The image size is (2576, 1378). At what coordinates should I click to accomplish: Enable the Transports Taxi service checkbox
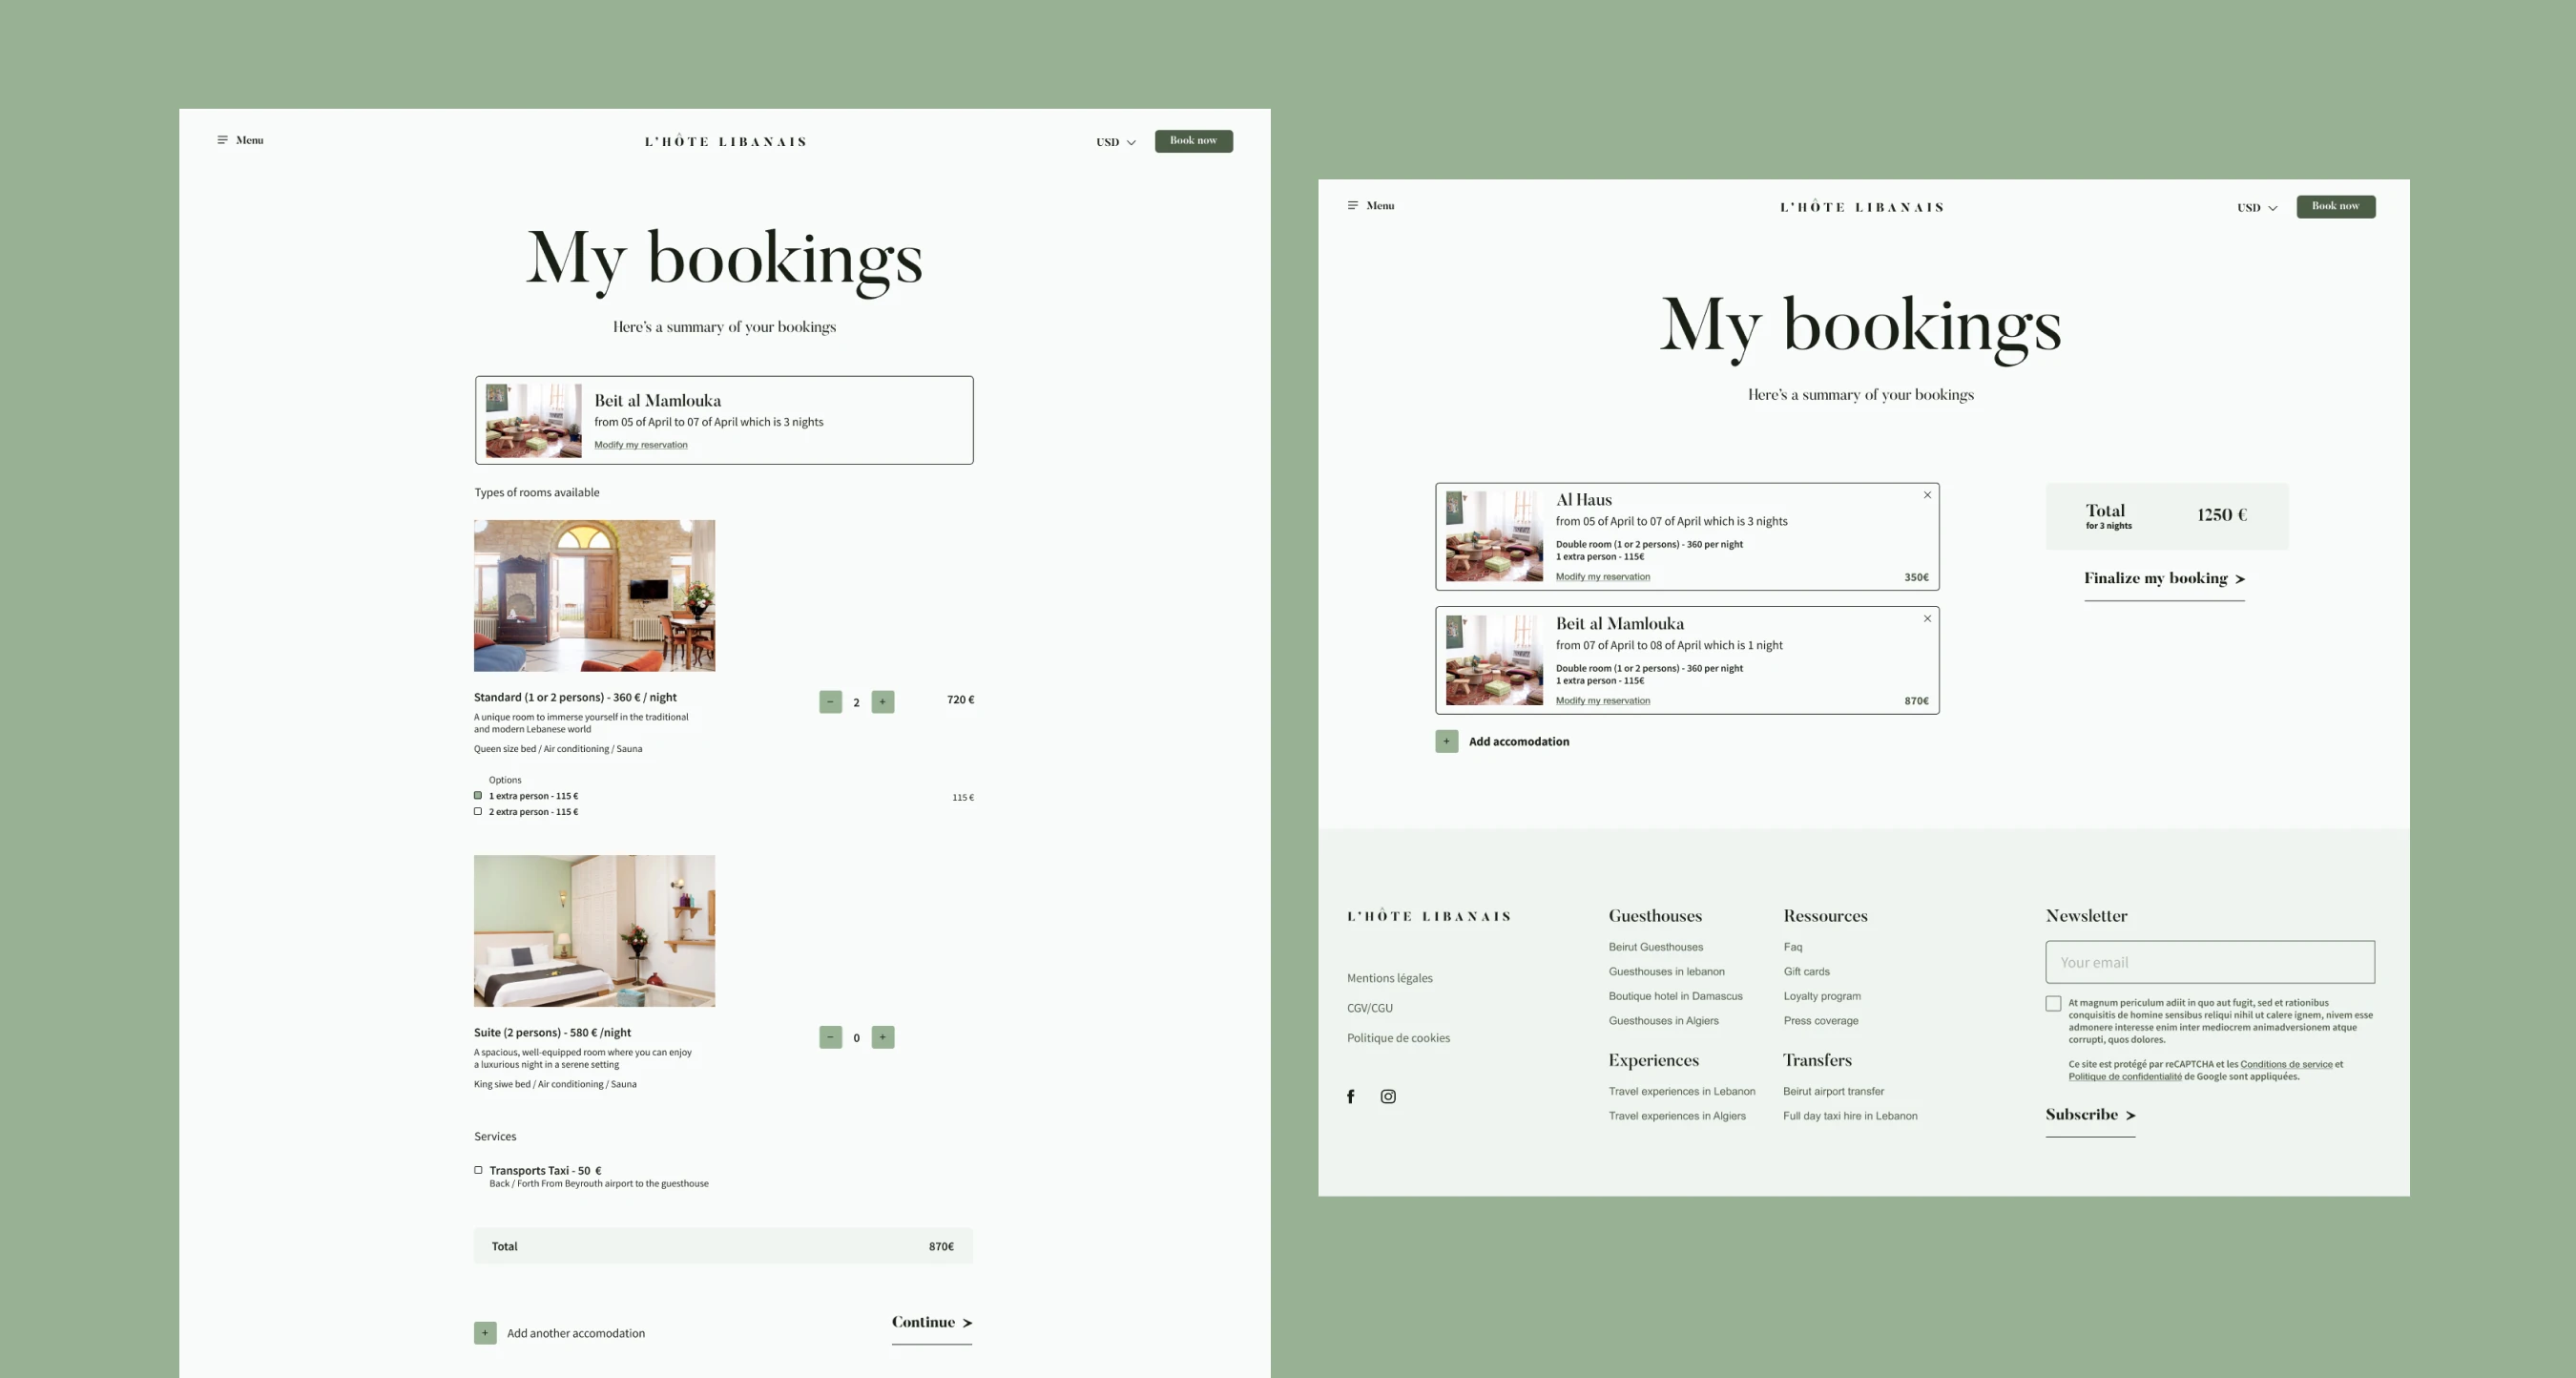478,1170
